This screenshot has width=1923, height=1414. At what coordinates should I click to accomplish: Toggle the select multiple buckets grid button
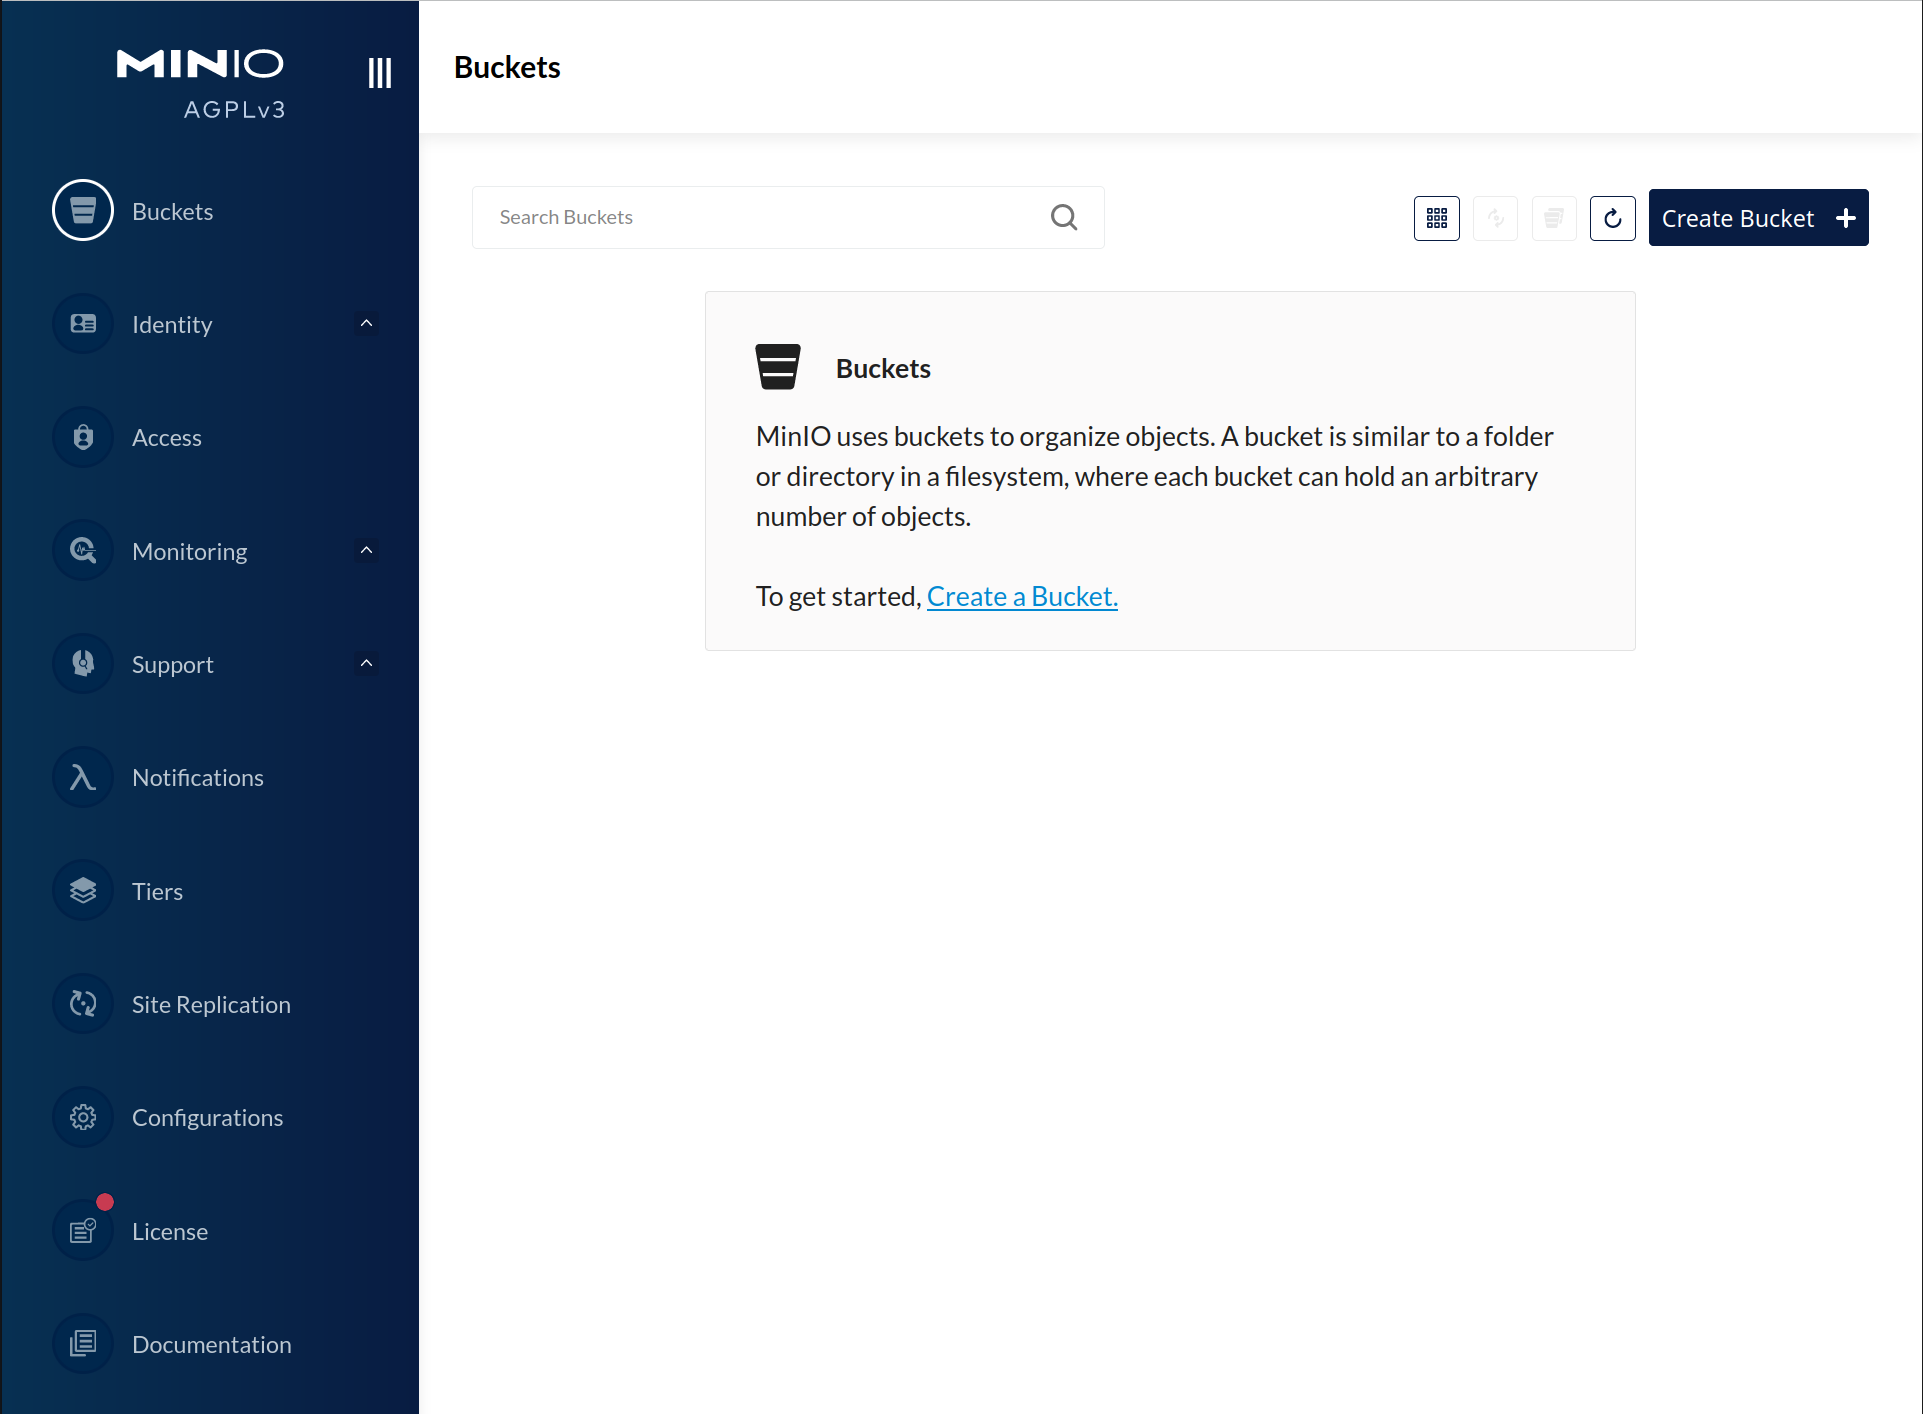click(1436, 218)
